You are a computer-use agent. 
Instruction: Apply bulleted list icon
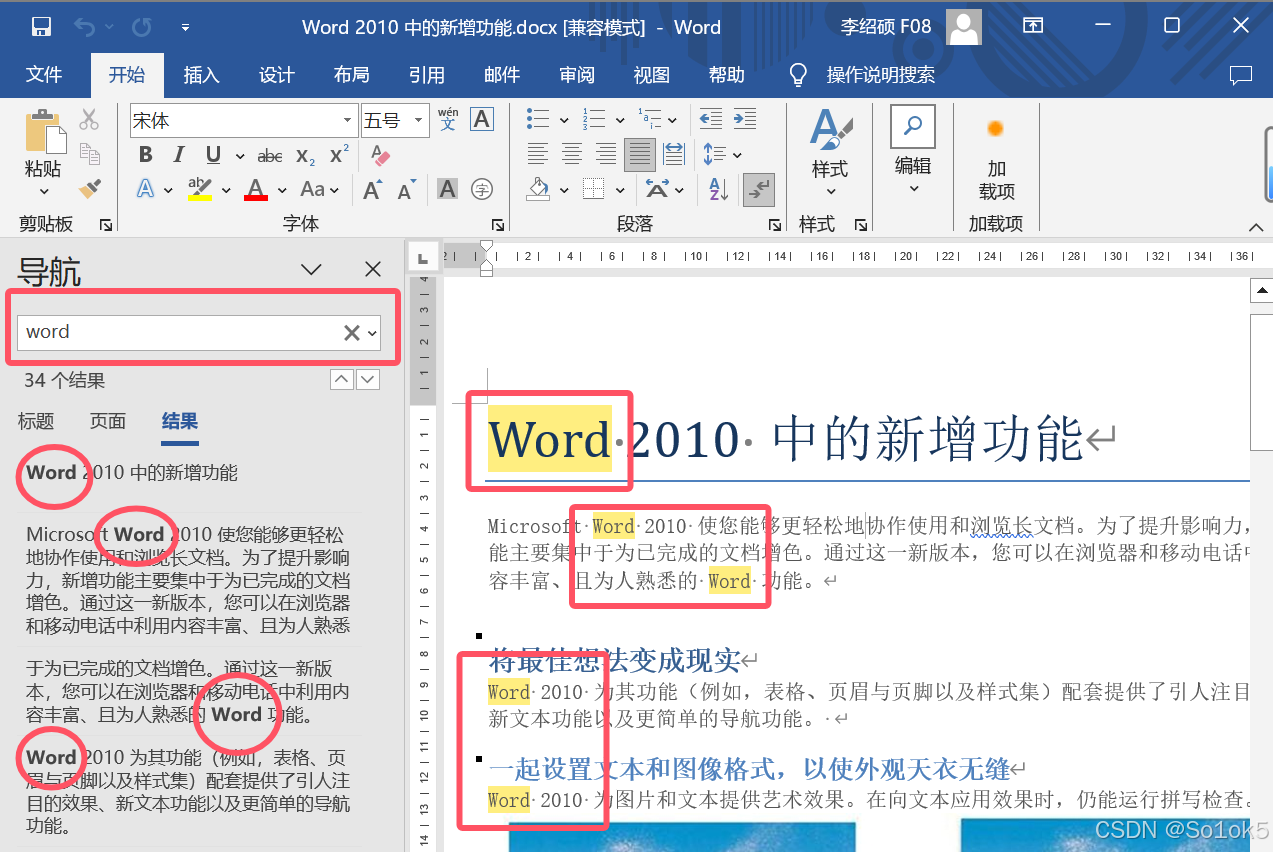tap(538, 120)
